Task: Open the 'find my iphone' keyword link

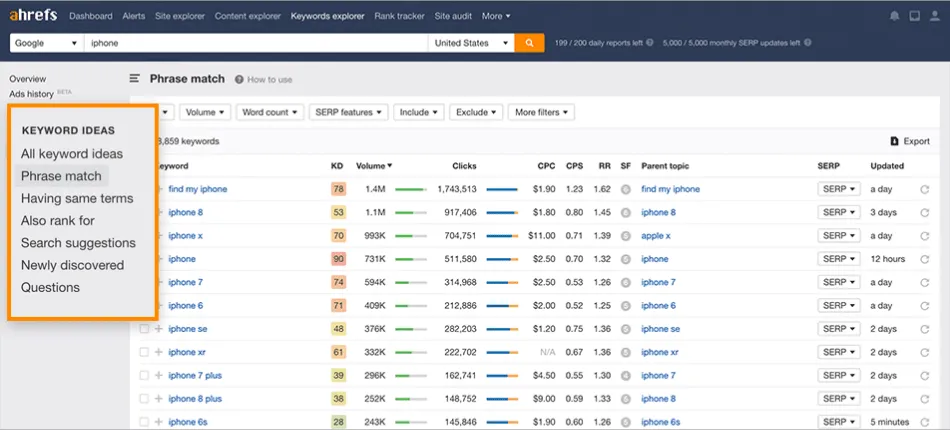Action: 197,189
